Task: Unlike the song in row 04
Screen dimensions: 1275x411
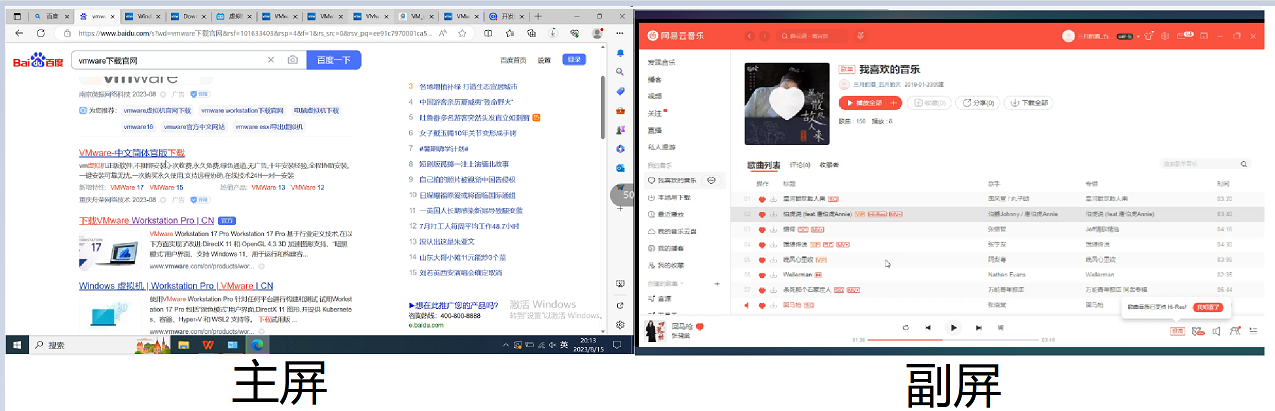Action: click(x=761, y=243)
